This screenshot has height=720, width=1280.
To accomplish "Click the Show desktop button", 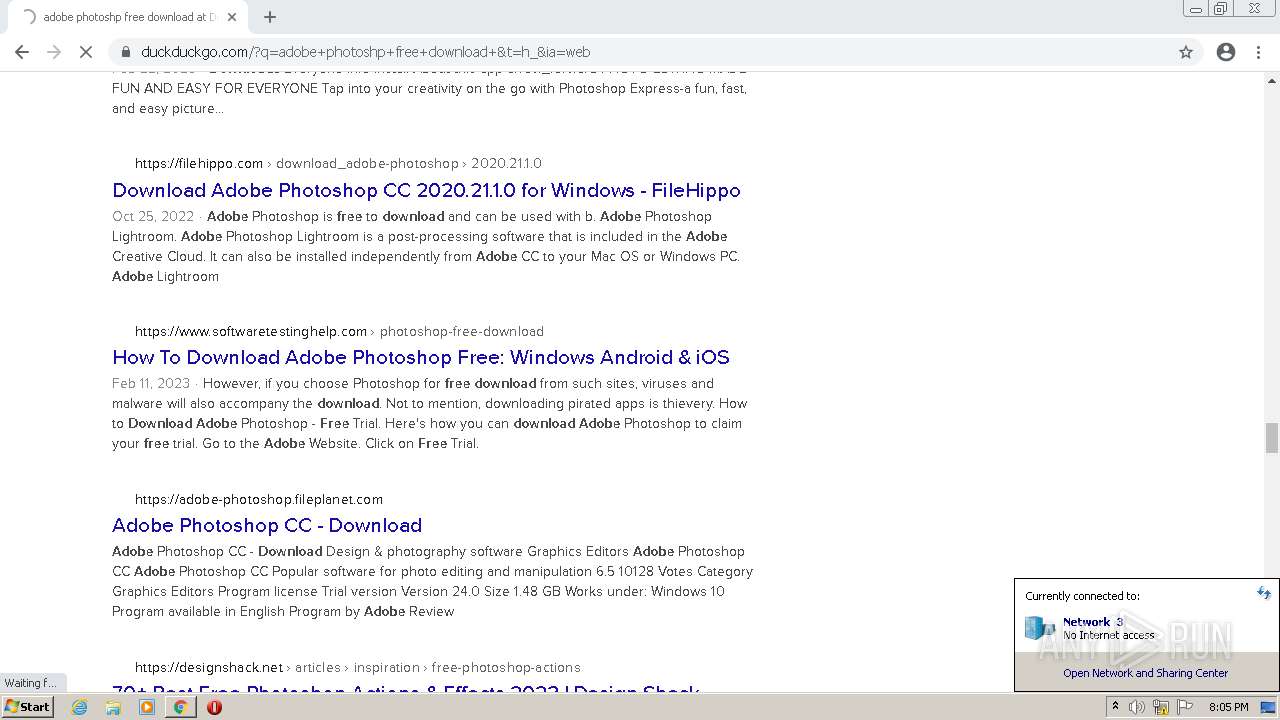I will 1270,707.
